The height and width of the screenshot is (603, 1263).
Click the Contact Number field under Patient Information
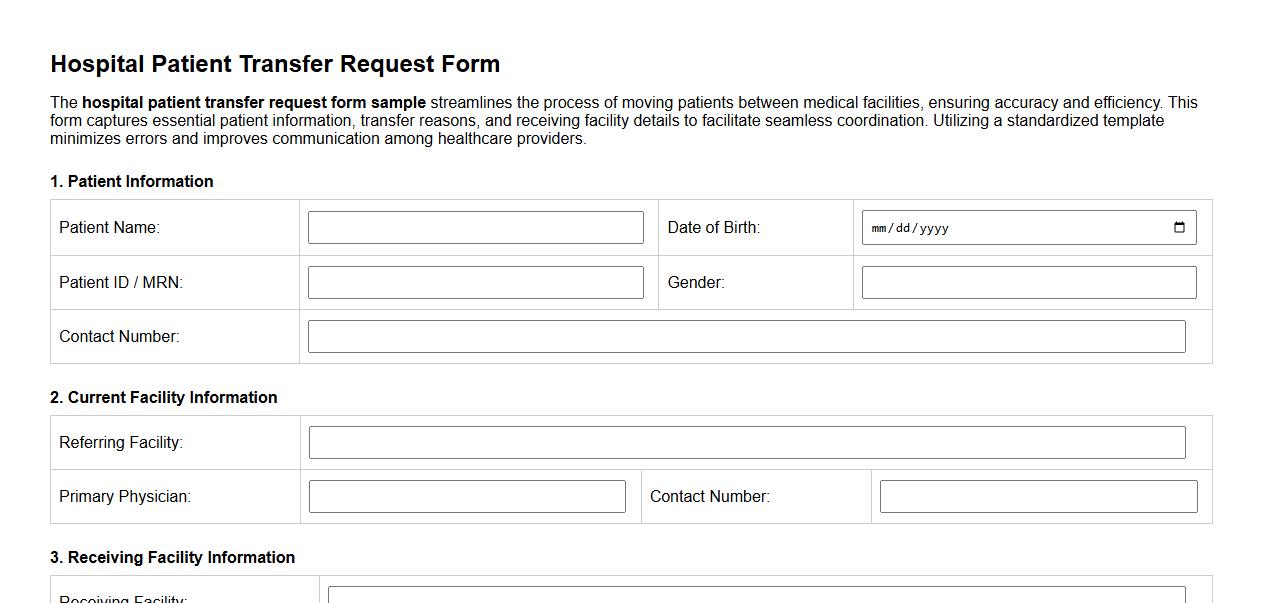(746, 336)
